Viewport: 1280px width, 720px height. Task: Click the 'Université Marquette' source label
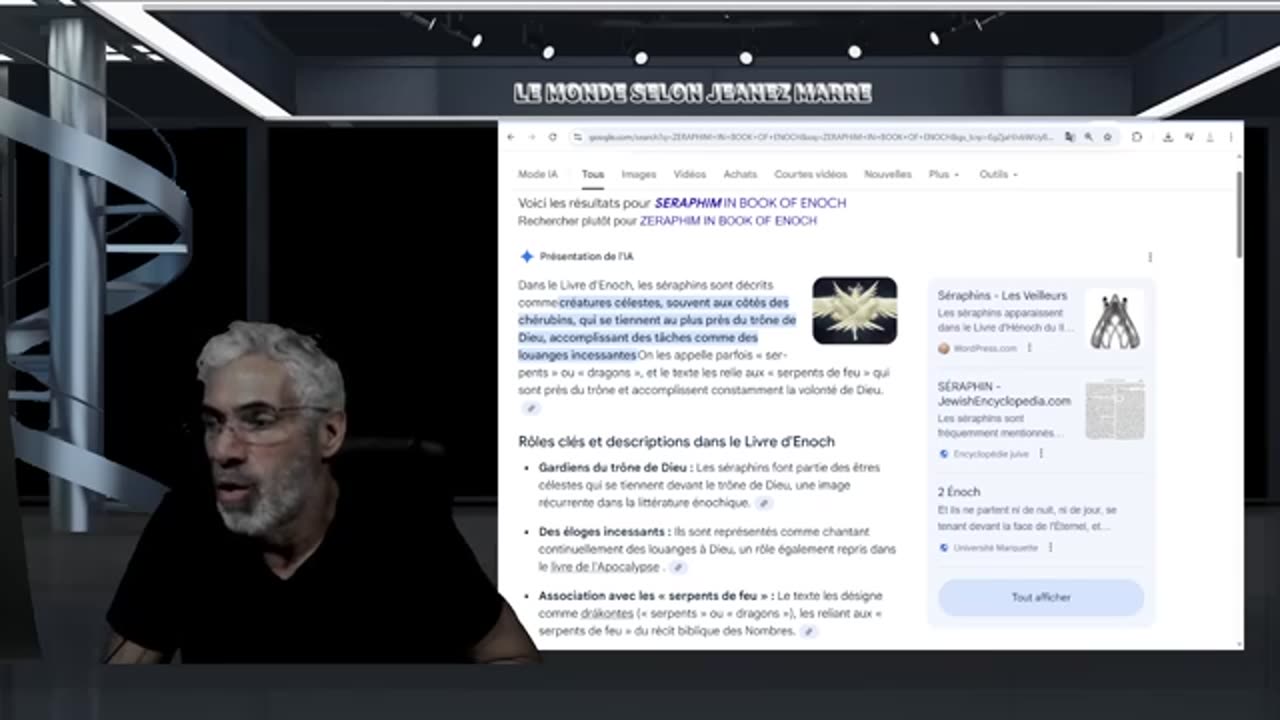point(996,547)
